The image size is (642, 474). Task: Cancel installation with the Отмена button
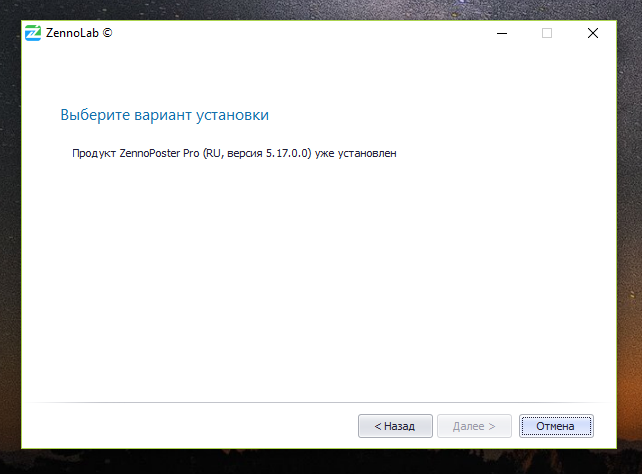pos(556,426)
